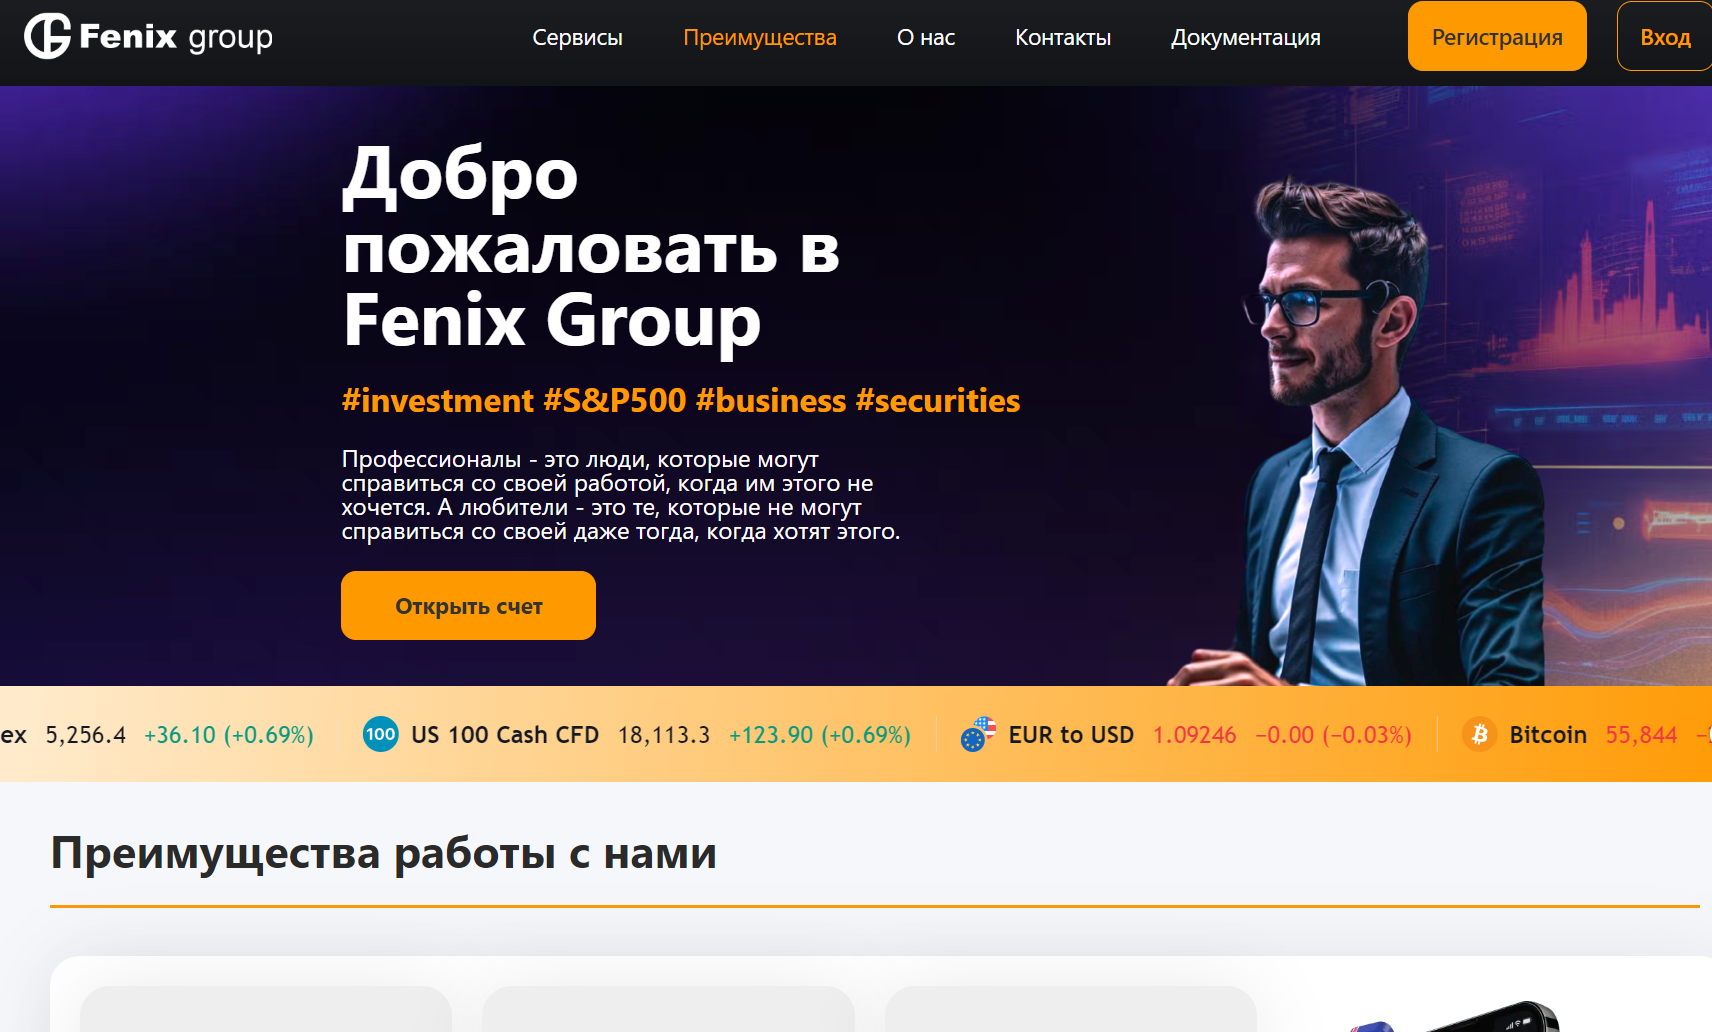Click the Fenix group brand text
The height and width of the screenshot is (1032, 1712).
tap(176, 37)
